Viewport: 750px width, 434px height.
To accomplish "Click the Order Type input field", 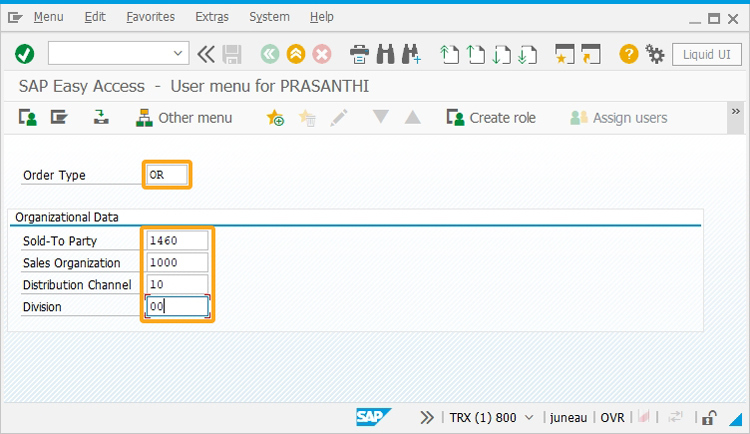I will 167,175.
